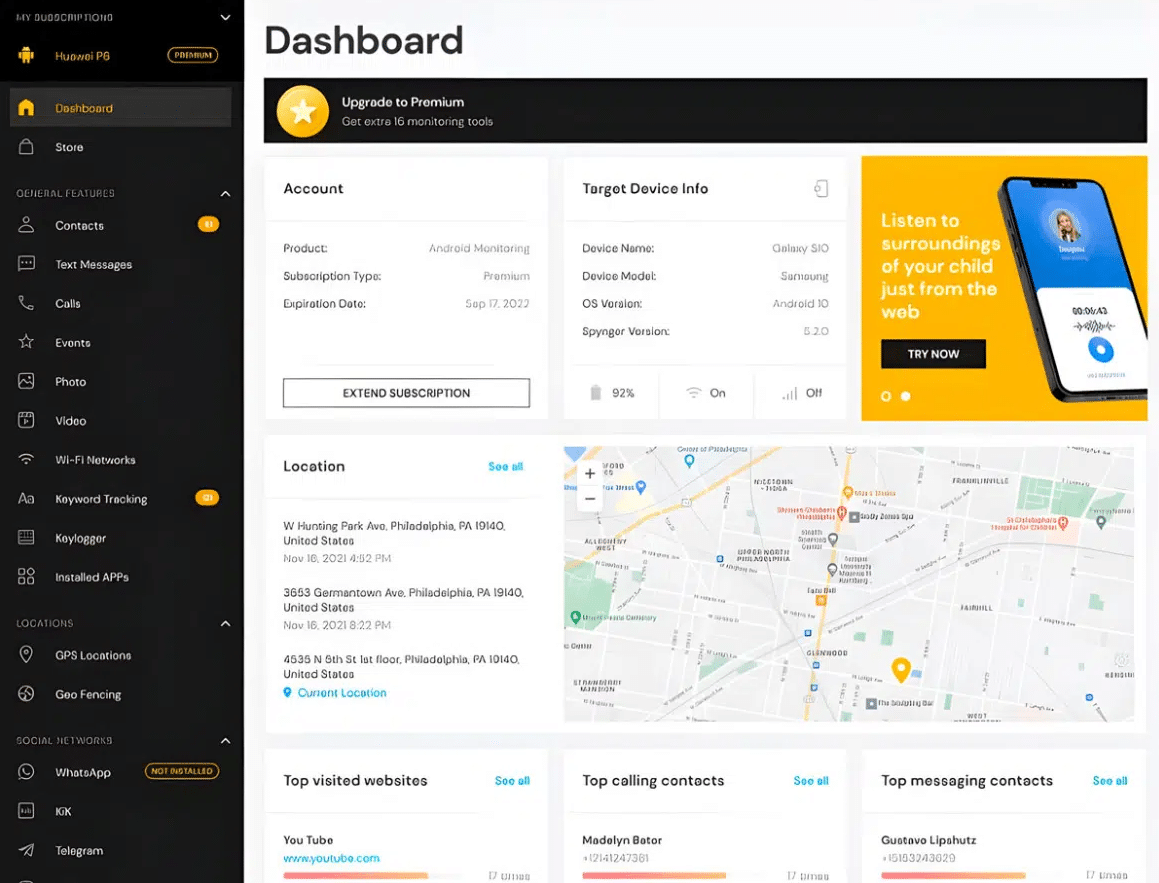The height and width of the screenshot is (883, 1159).
Task: Collapse the General Features section
Action: point(225,194)
